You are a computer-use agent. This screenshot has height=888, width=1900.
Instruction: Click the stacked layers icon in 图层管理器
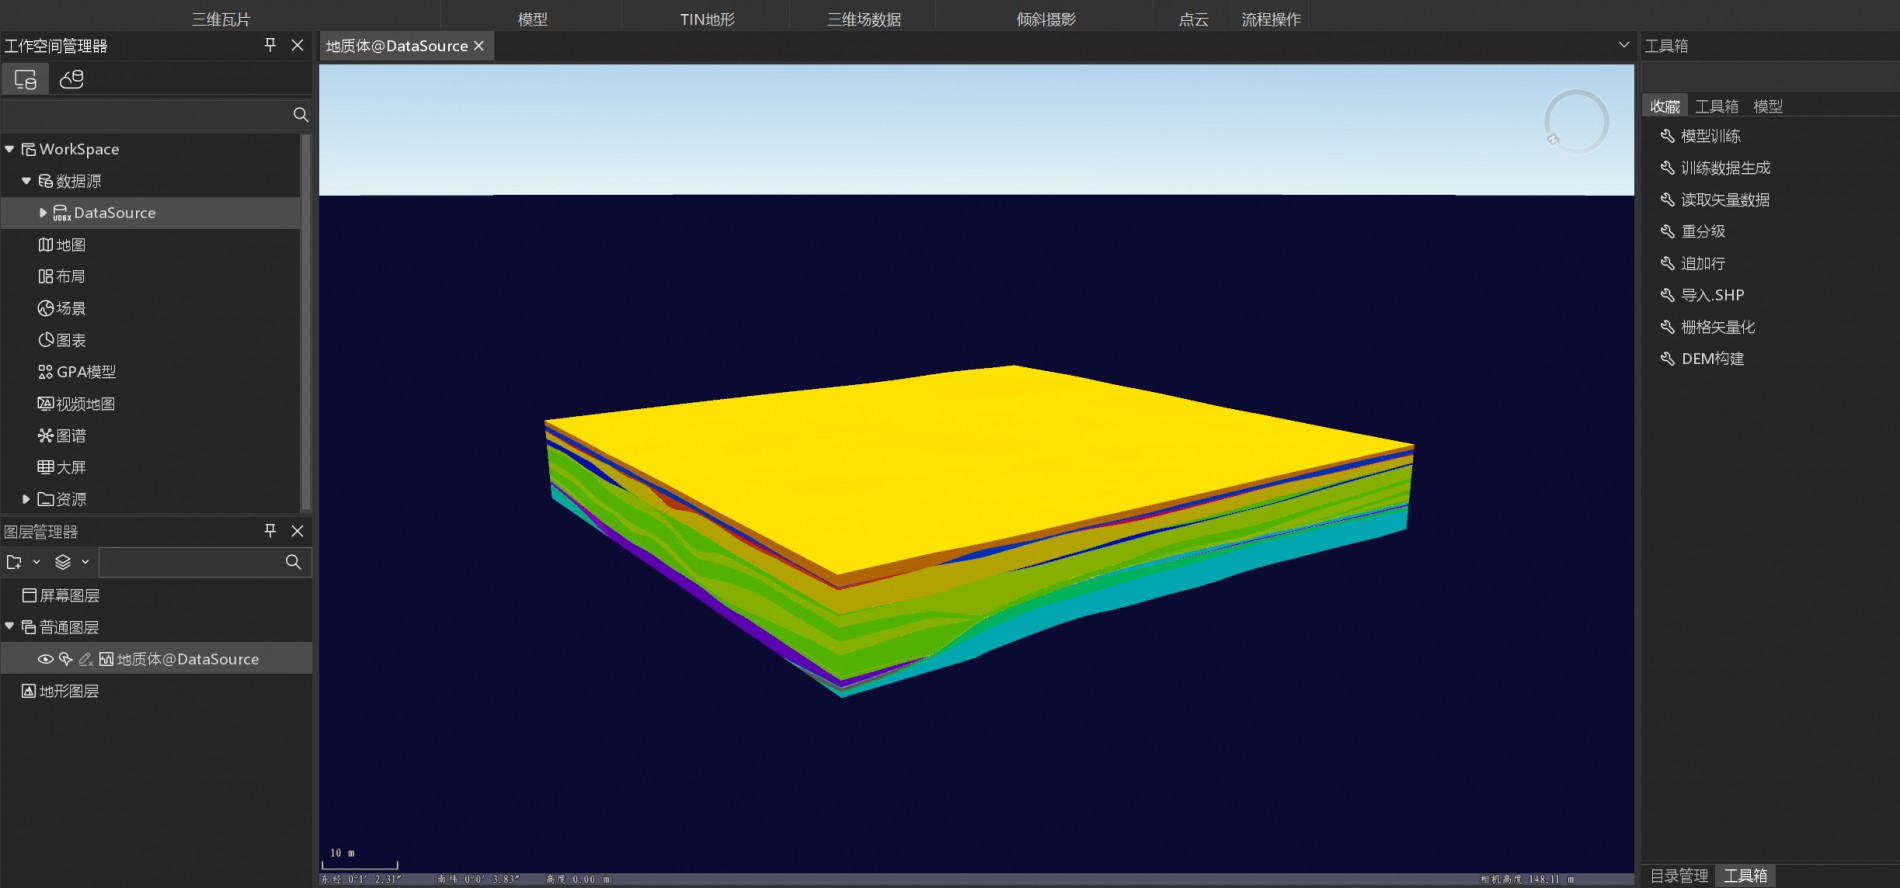(x=63, y=562)
